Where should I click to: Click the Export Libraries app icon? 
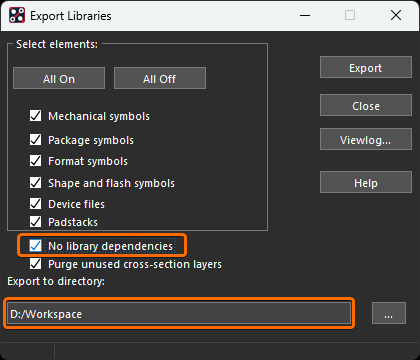tap(17, 15)
